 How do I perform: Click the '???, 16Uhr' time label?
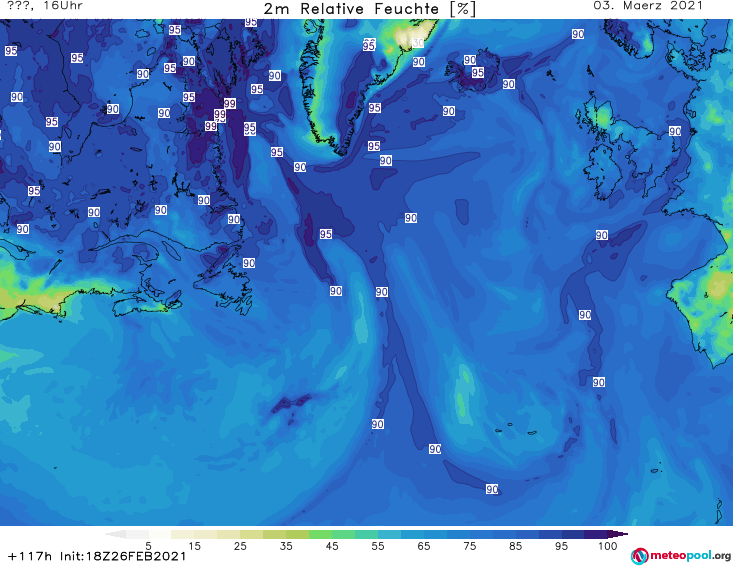tap(46, 6)
